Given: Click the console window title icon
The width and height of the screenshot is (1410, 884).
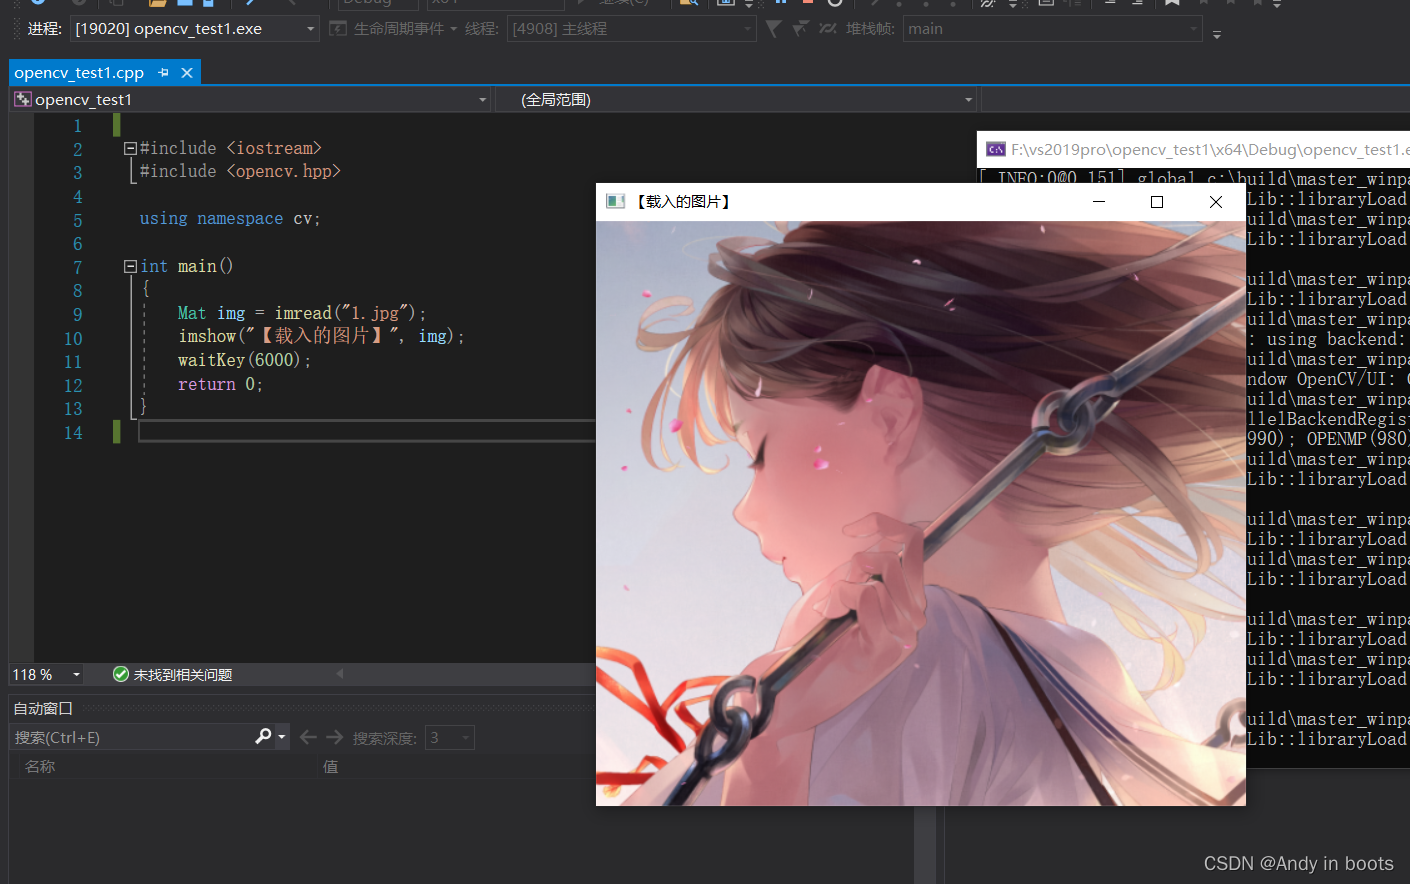Looking at the screenshot, I should tap(996, 150).
